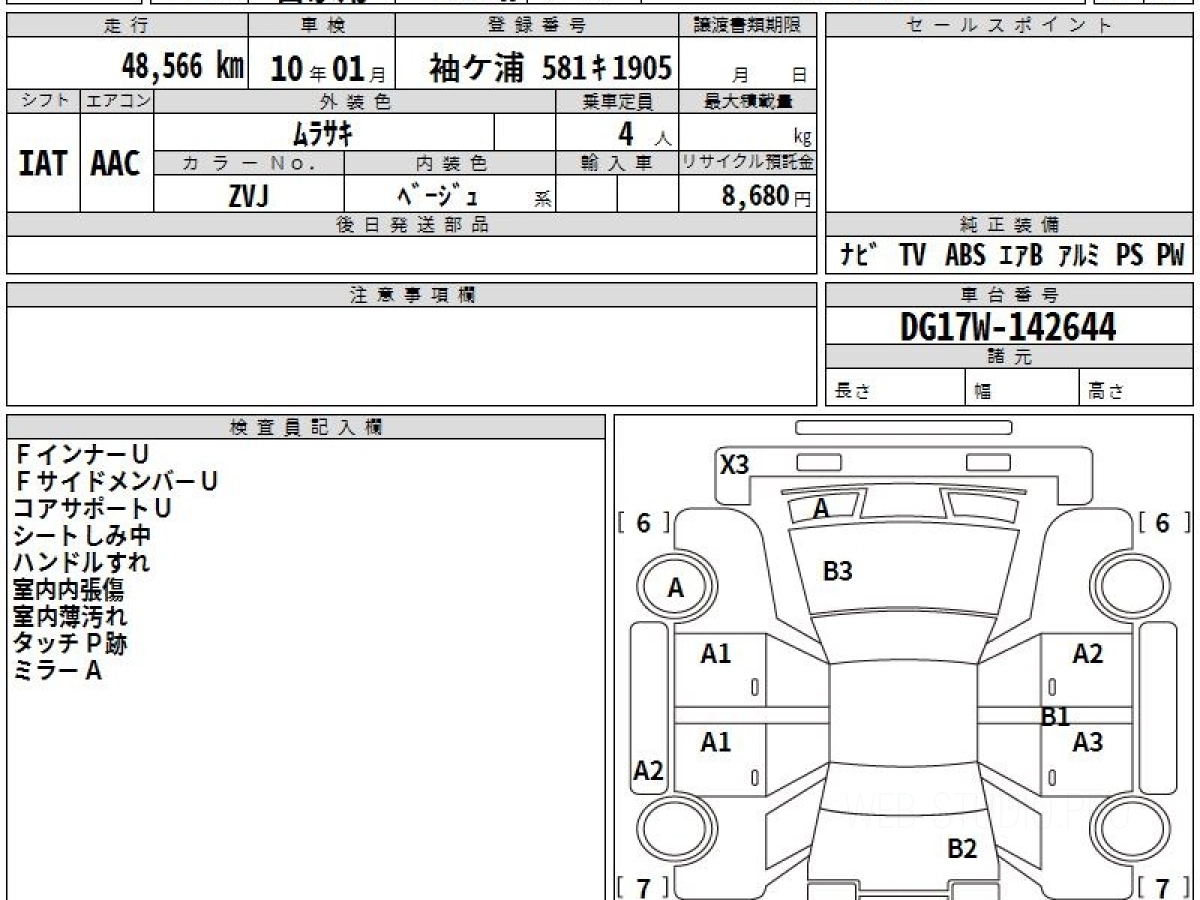This screenshot has width=1200, height=900.
Task: Select the mileage value 48,566 km
Action: [182, 67]
